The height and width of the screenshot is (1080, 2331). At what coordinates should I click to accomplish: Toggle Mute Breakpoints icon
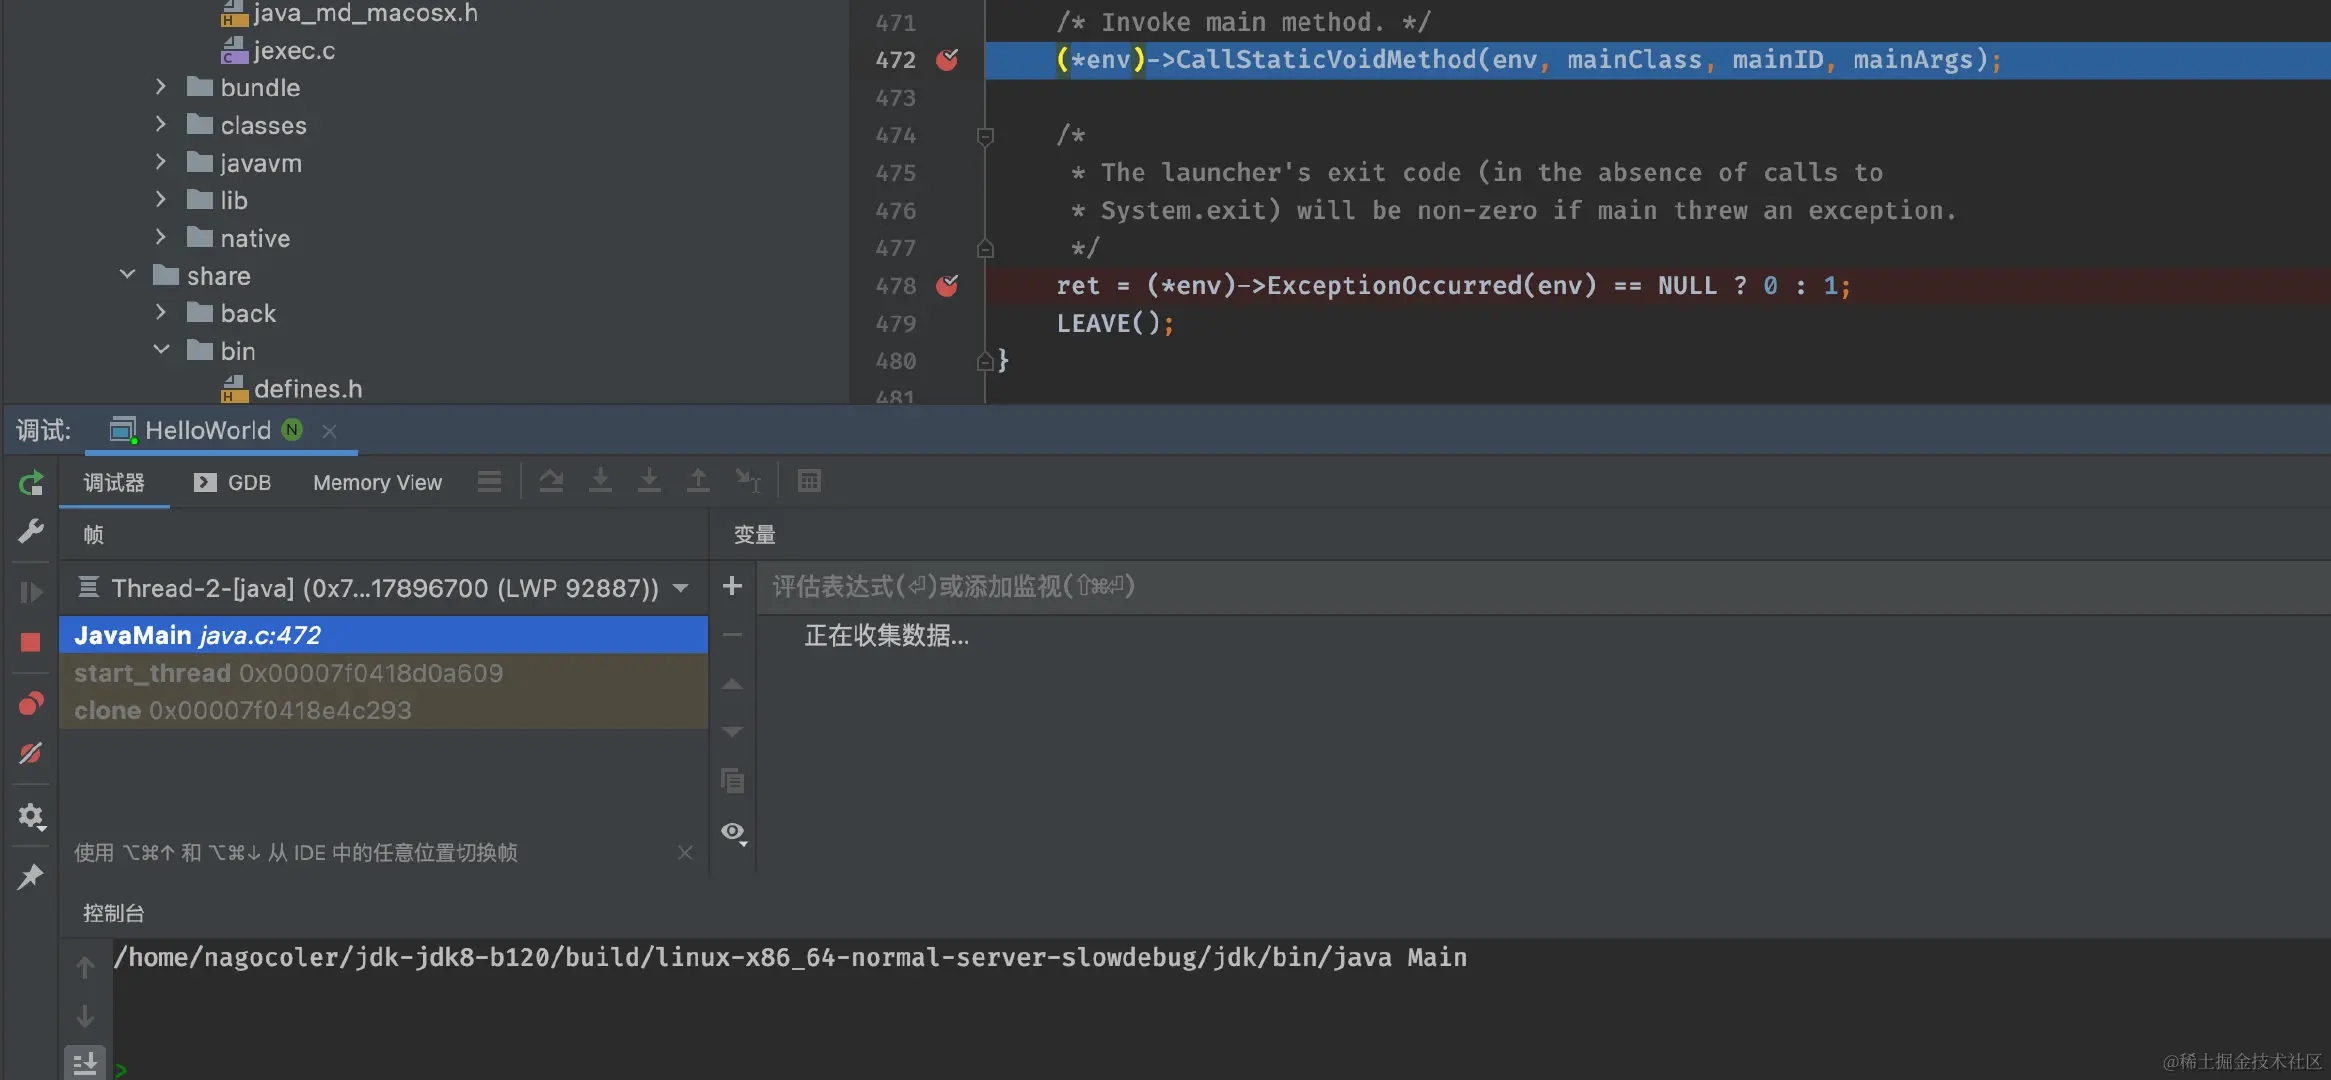(x=31, y=753)
